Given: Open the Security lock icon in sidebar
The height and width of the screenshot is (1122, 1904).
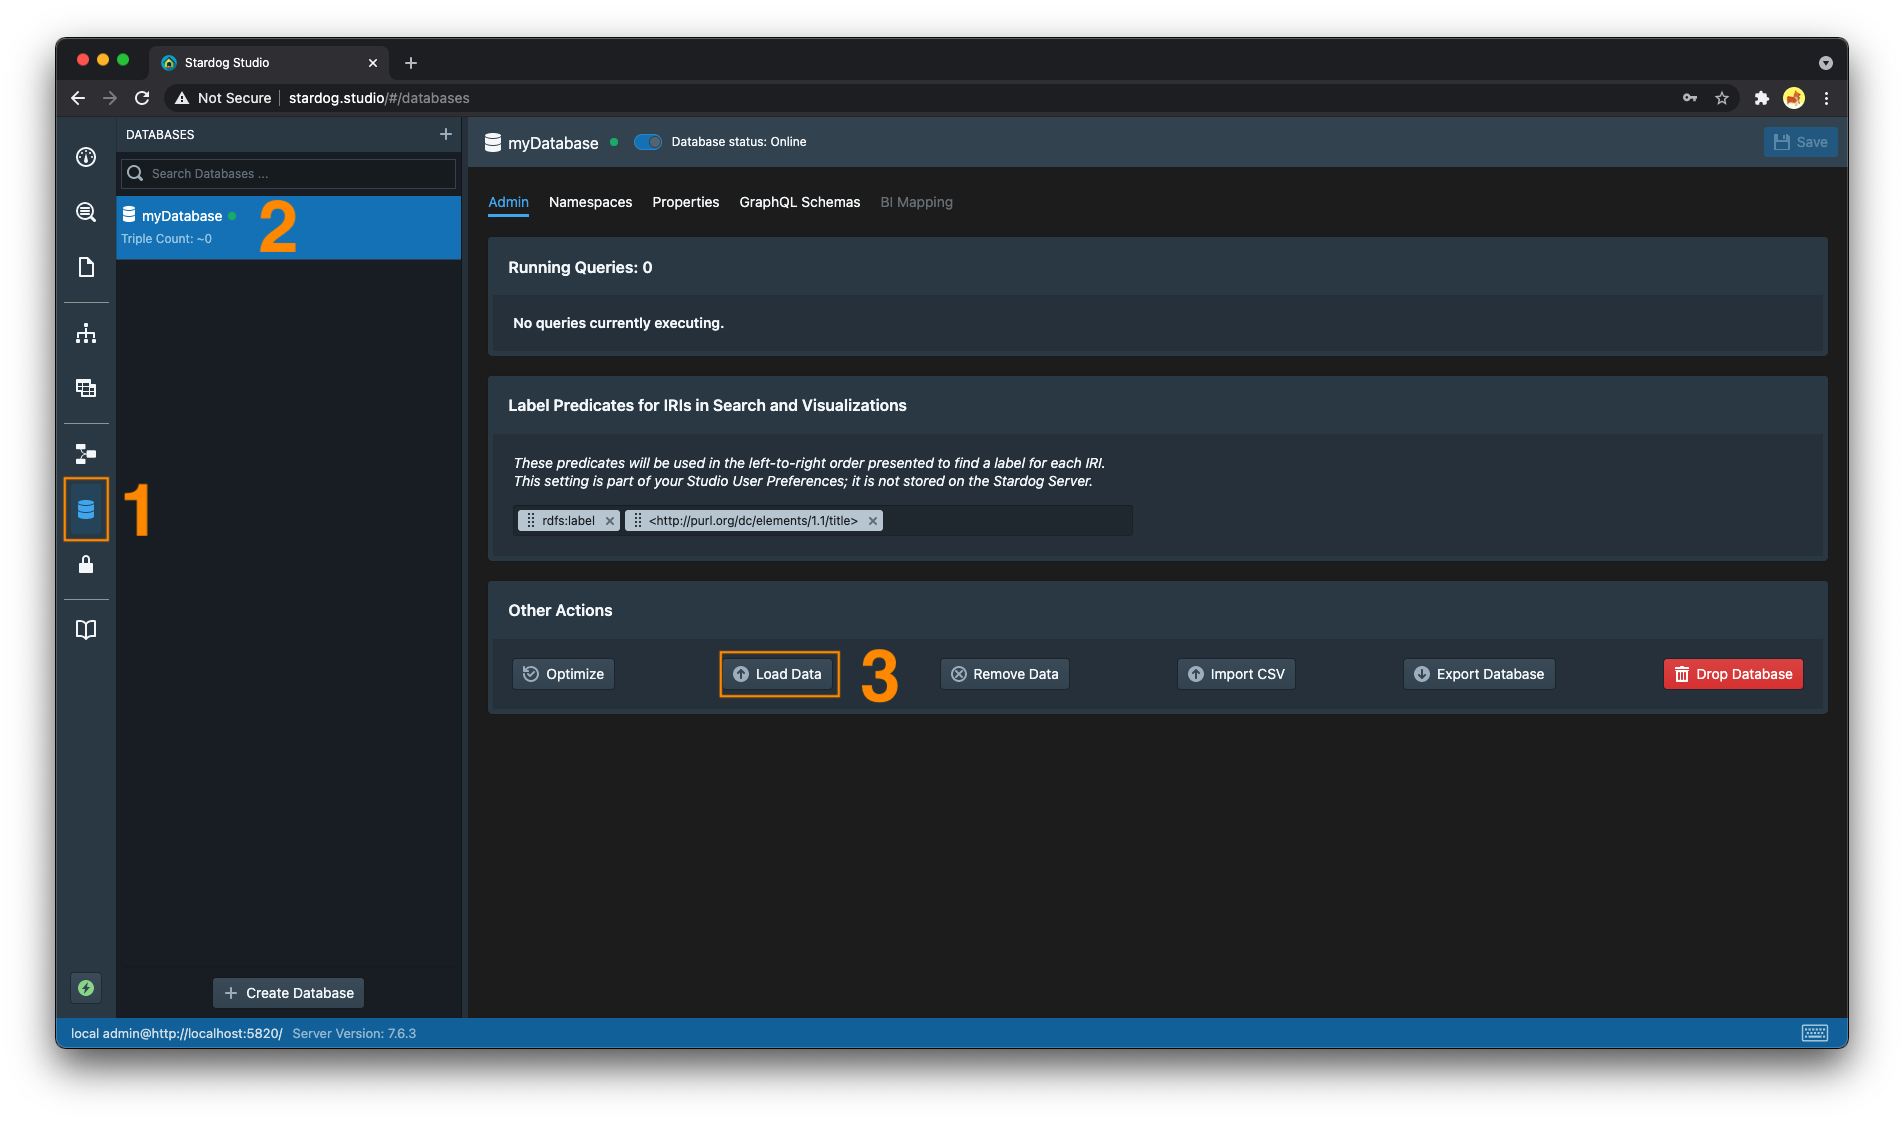Looking at the screenshot, I should [86, 565].
